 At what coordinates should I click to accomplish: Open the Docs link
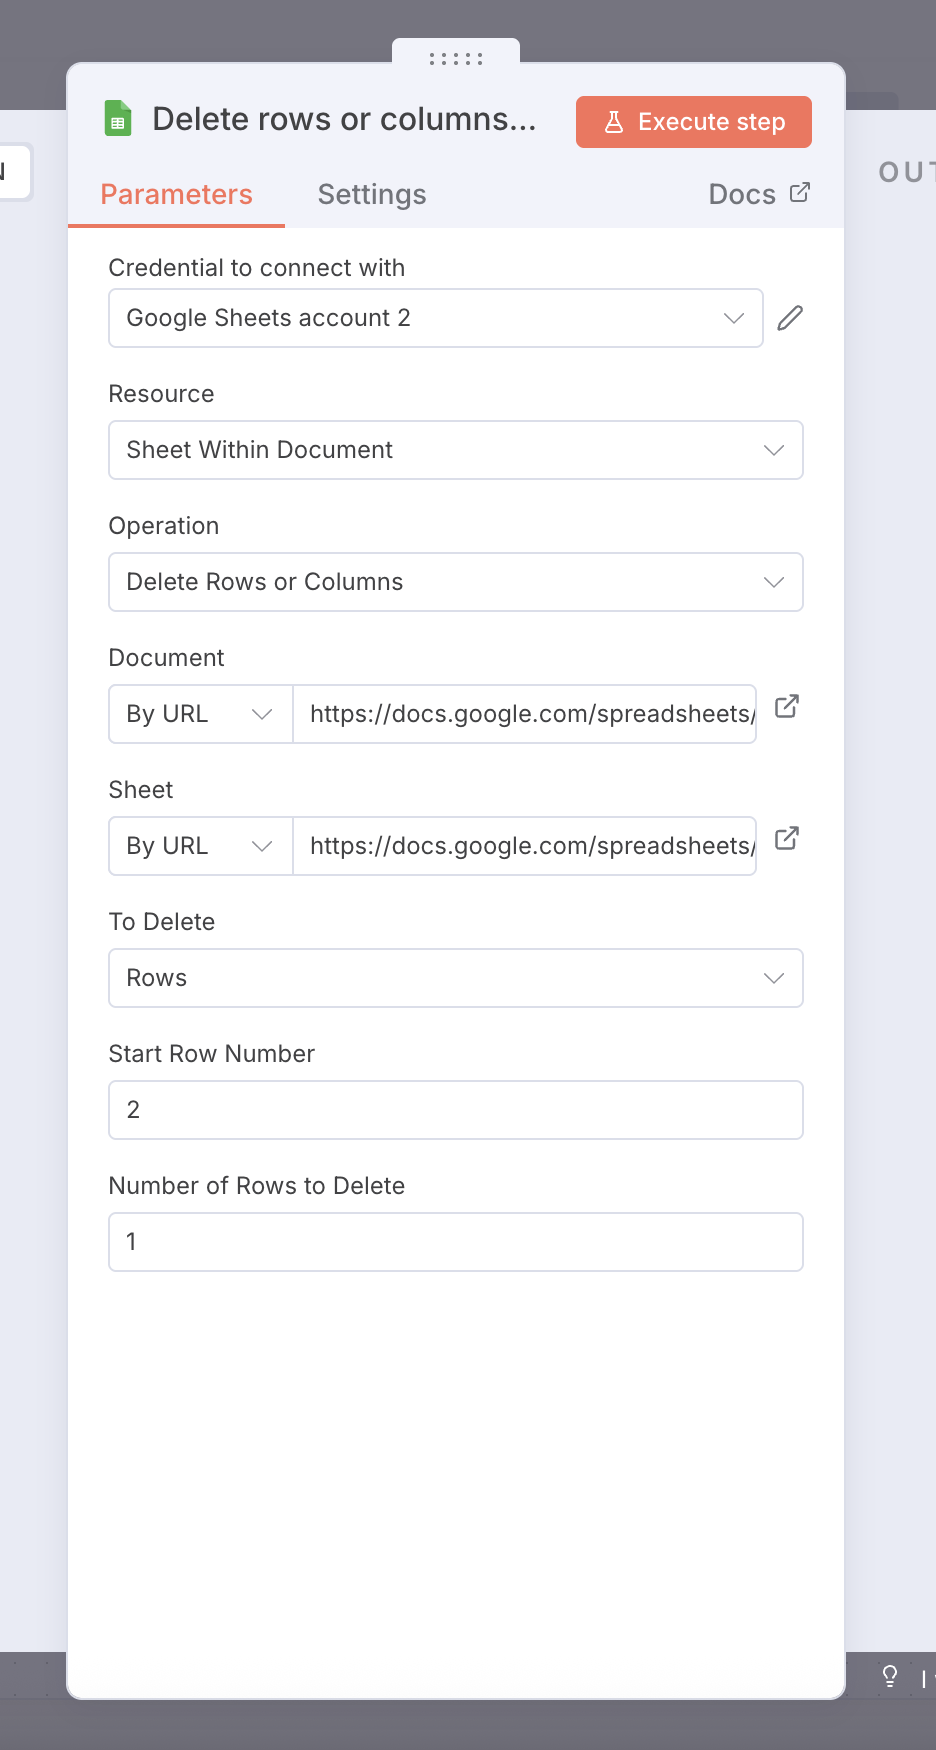(x=759, y=194)
